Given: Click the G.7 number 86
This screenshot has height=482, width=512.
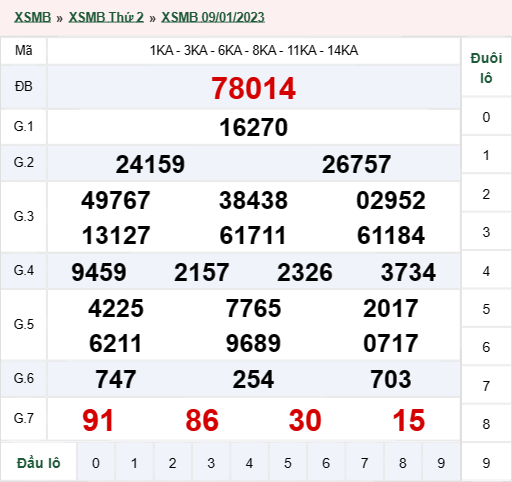Looking at the screenshot, I should click(x=202, y=420).
